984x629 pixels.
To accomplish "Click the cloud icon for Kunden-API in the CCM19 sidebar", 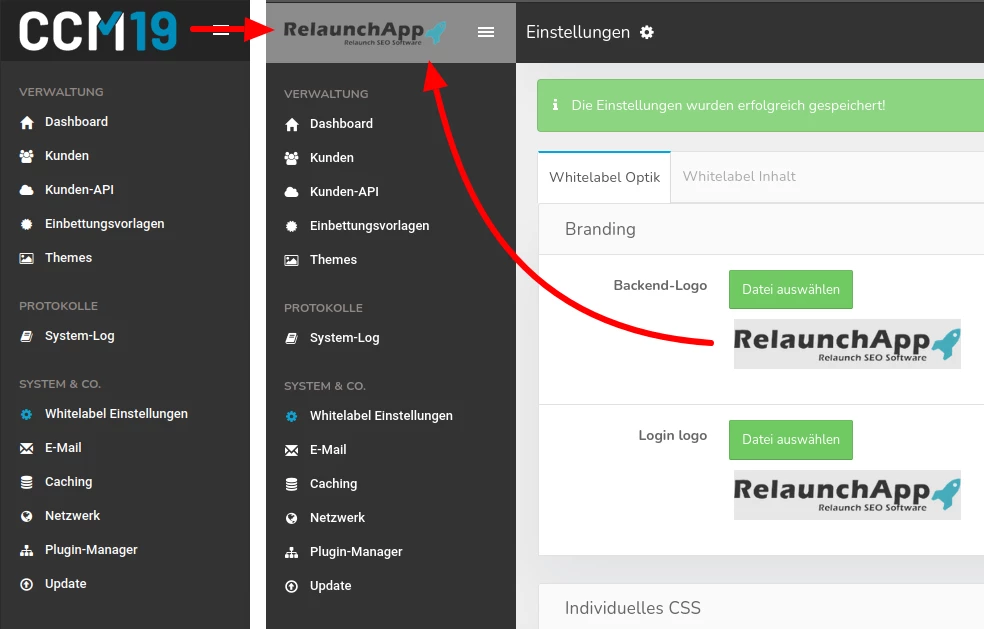I will pos(26,190).
